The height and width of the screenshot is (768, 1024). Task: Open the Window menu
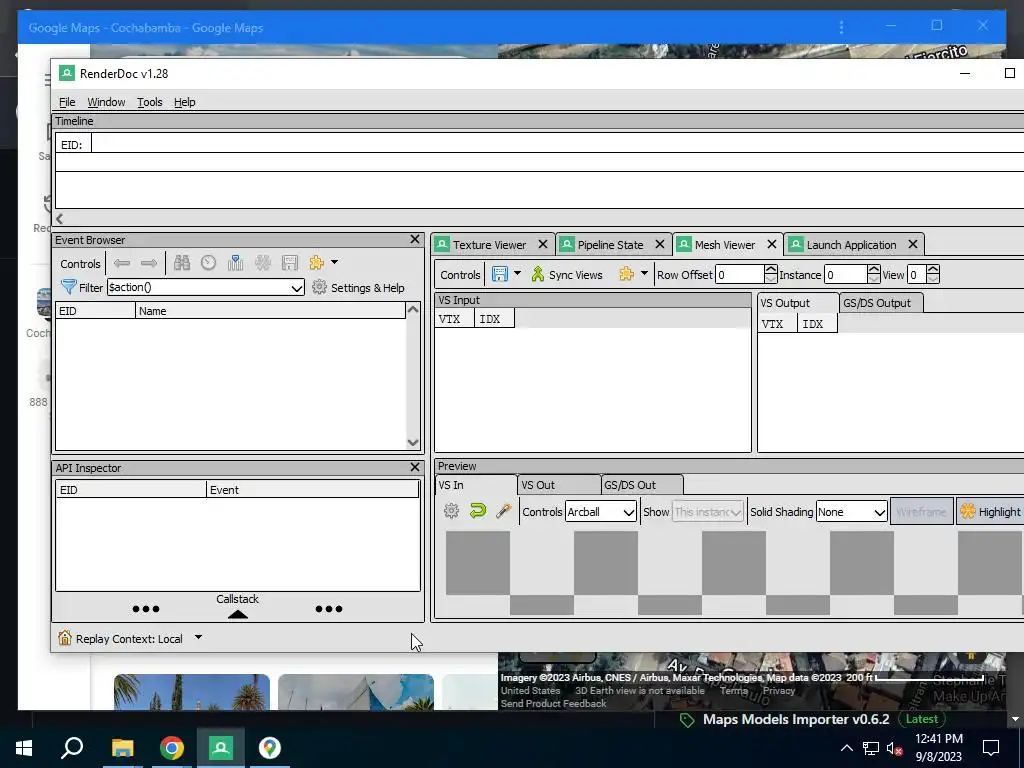pos(106,102)
